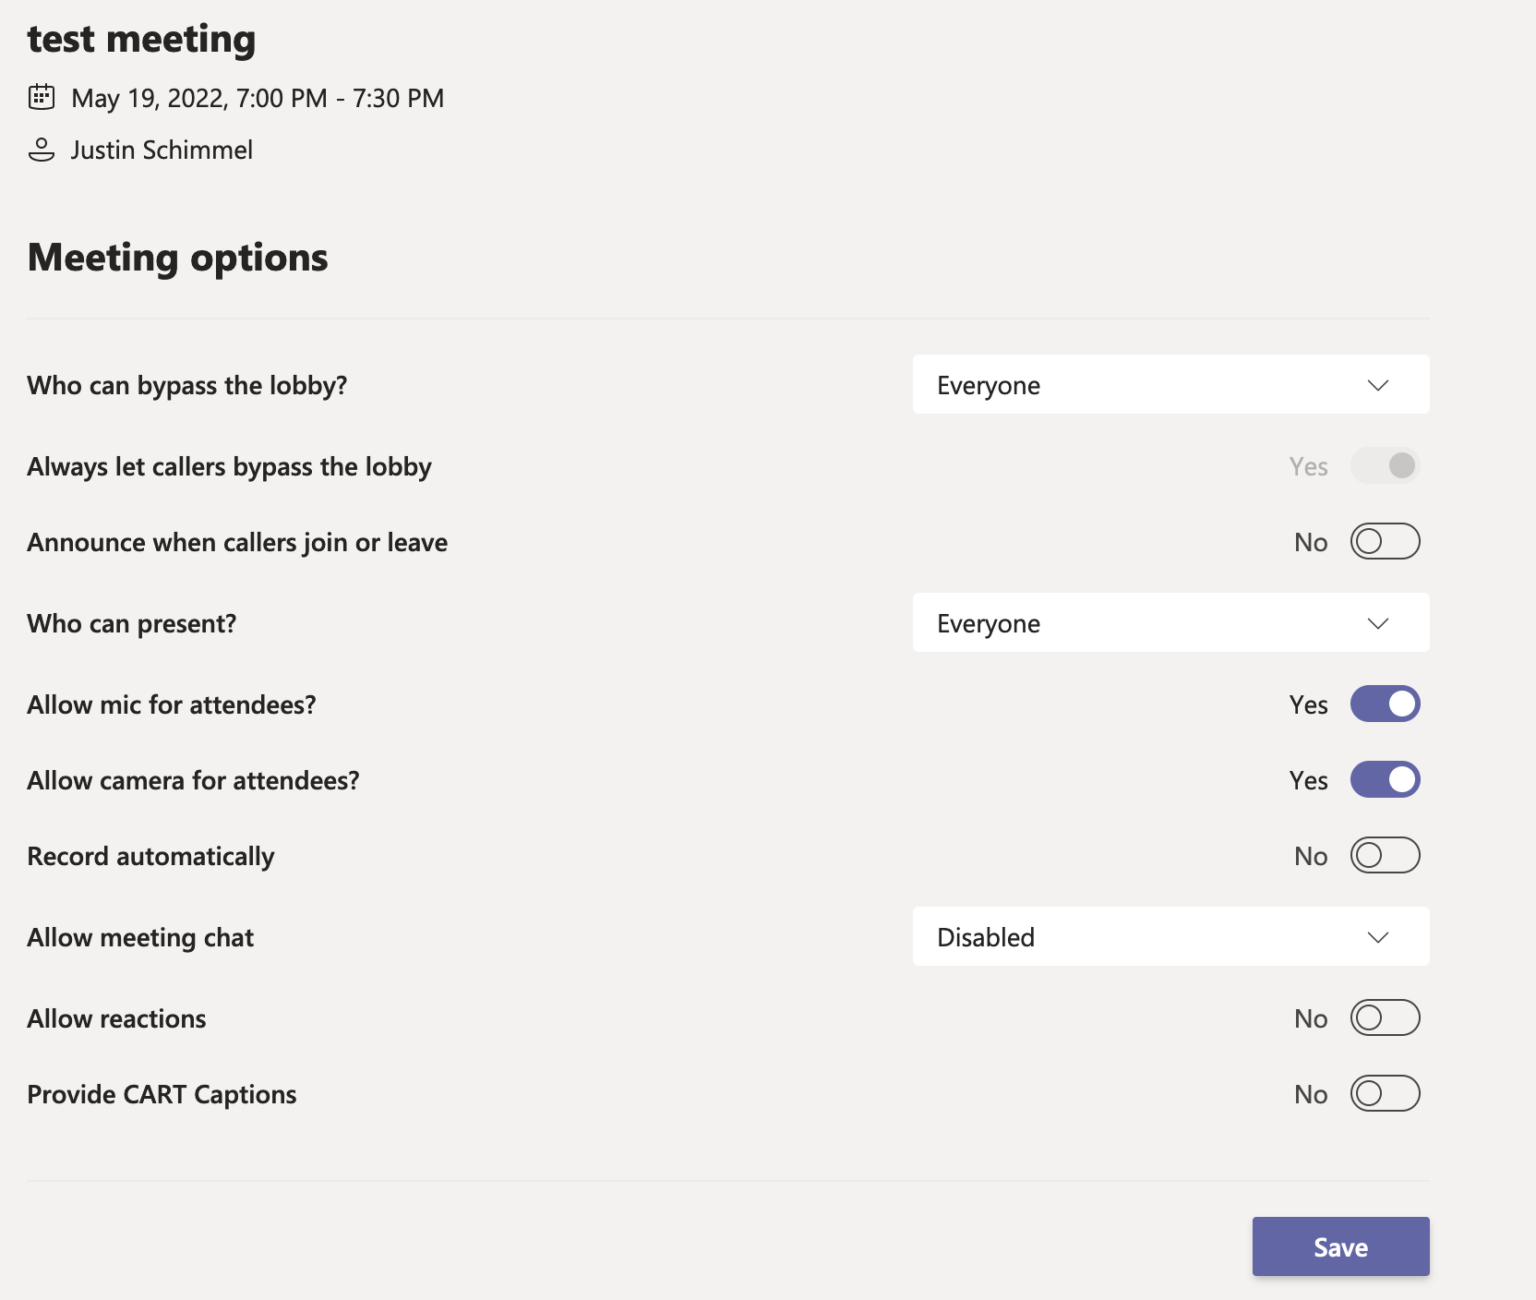Screen dimensions: 1536x1300
Task: Turn on 'Allow reactions'
Action: point(1385,1017)
